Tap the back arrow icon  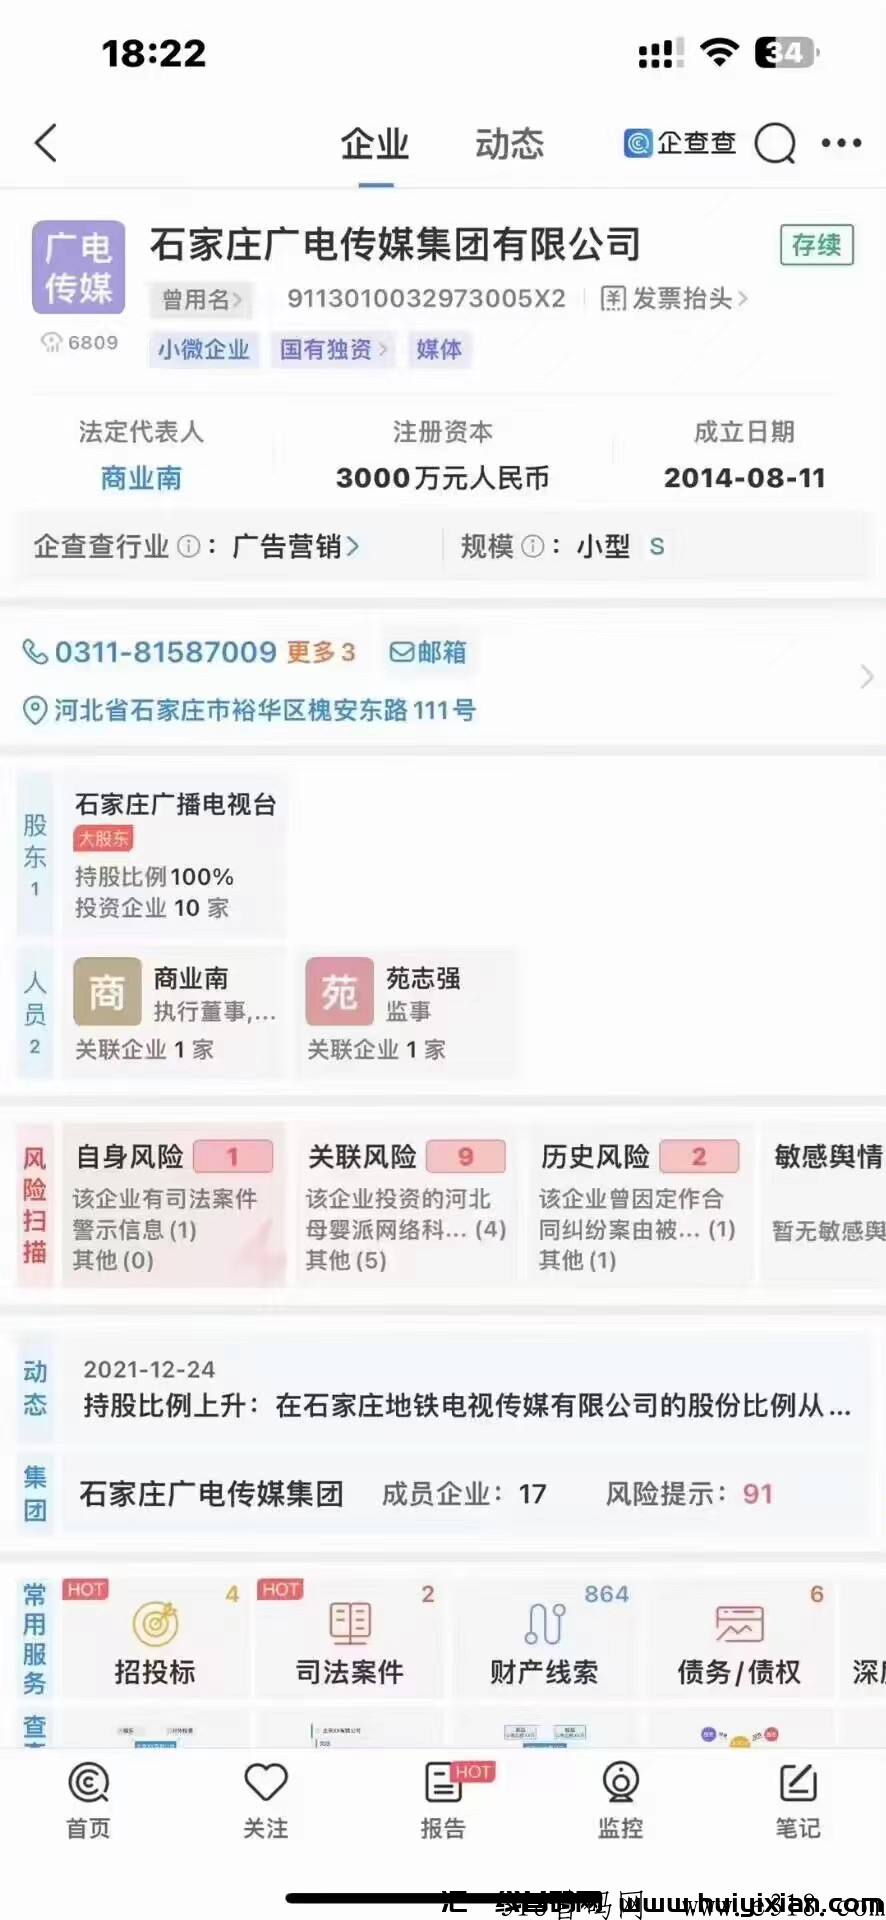(46, 143)
